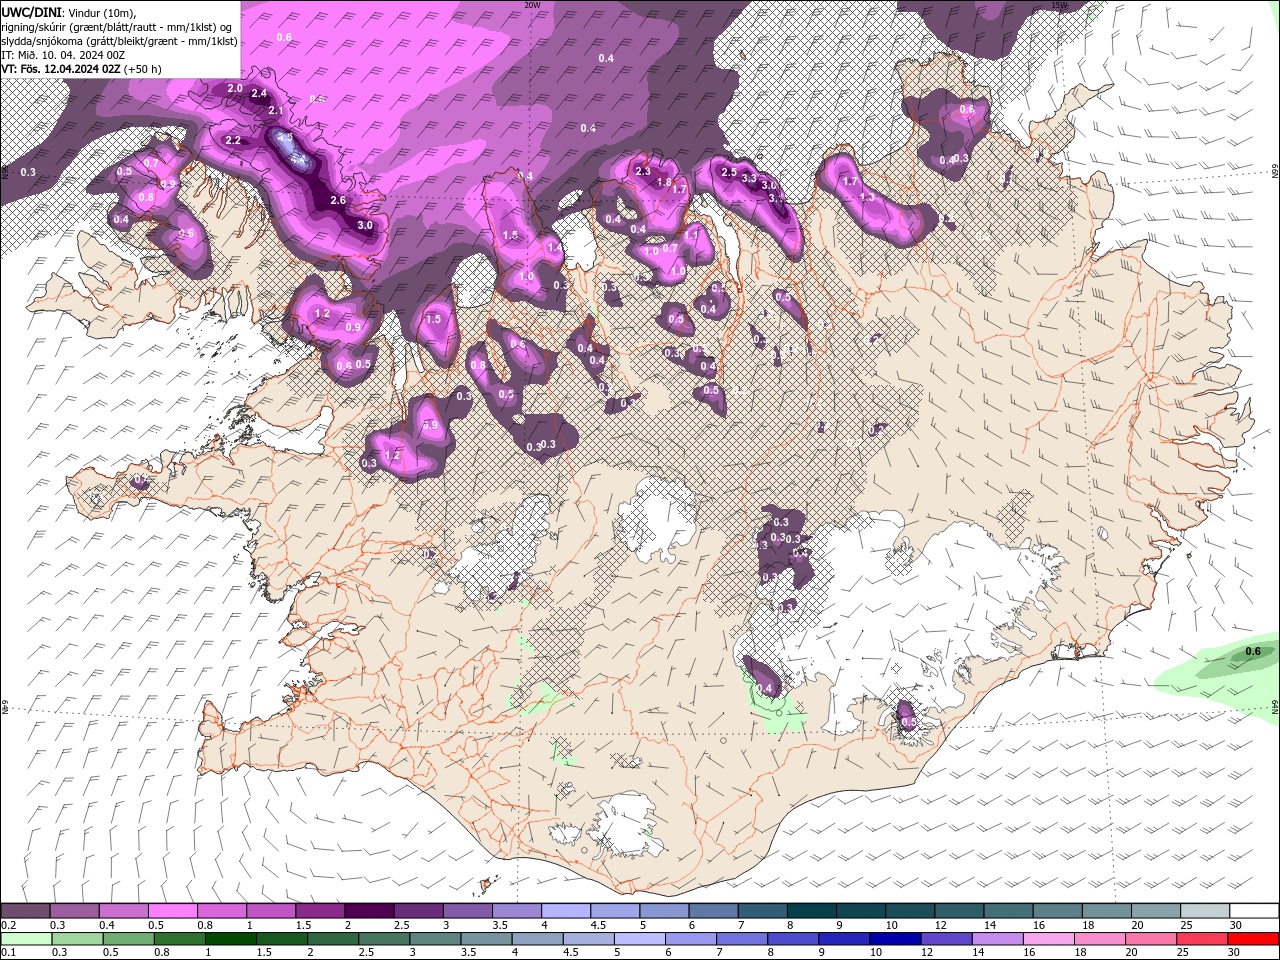Click the '15W' longitude label

pos(1060,5)
